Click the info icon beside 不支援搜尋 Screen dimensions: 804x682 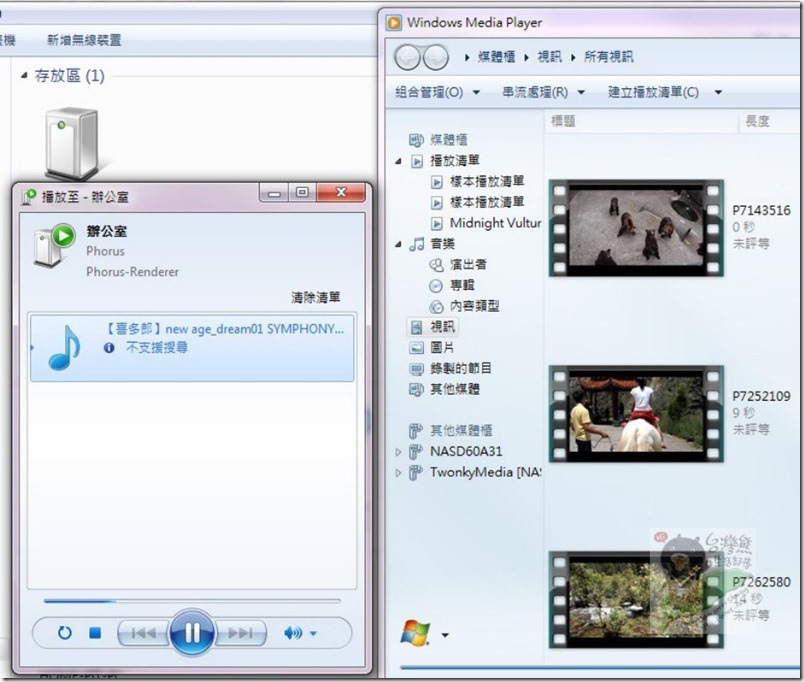pos(109,348)
